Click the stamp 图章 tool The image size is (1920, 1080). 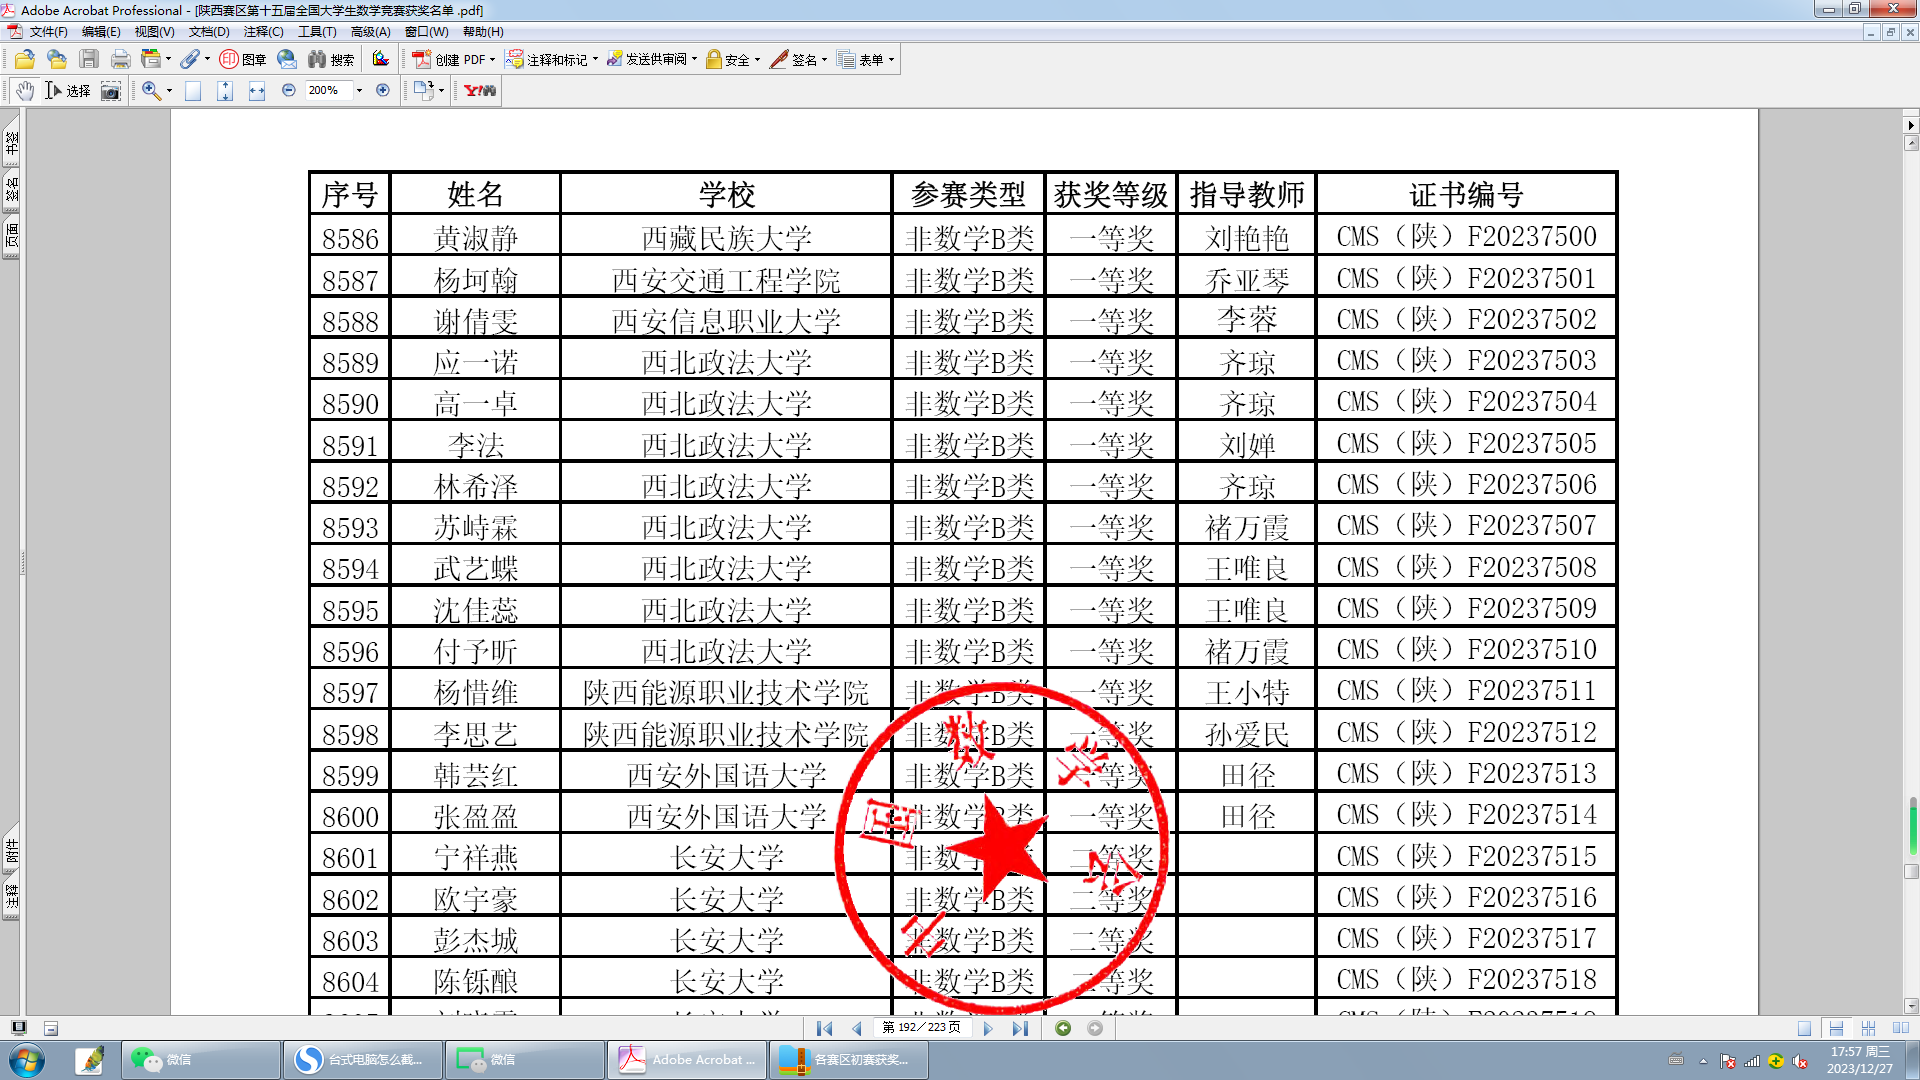point(243,60)
